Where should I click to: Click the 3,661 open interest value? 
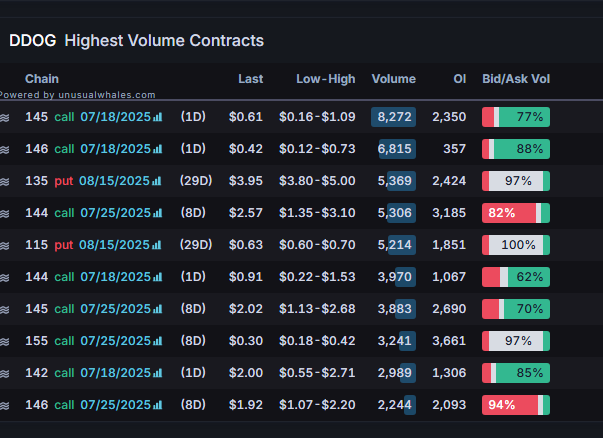tap(449, 341)
